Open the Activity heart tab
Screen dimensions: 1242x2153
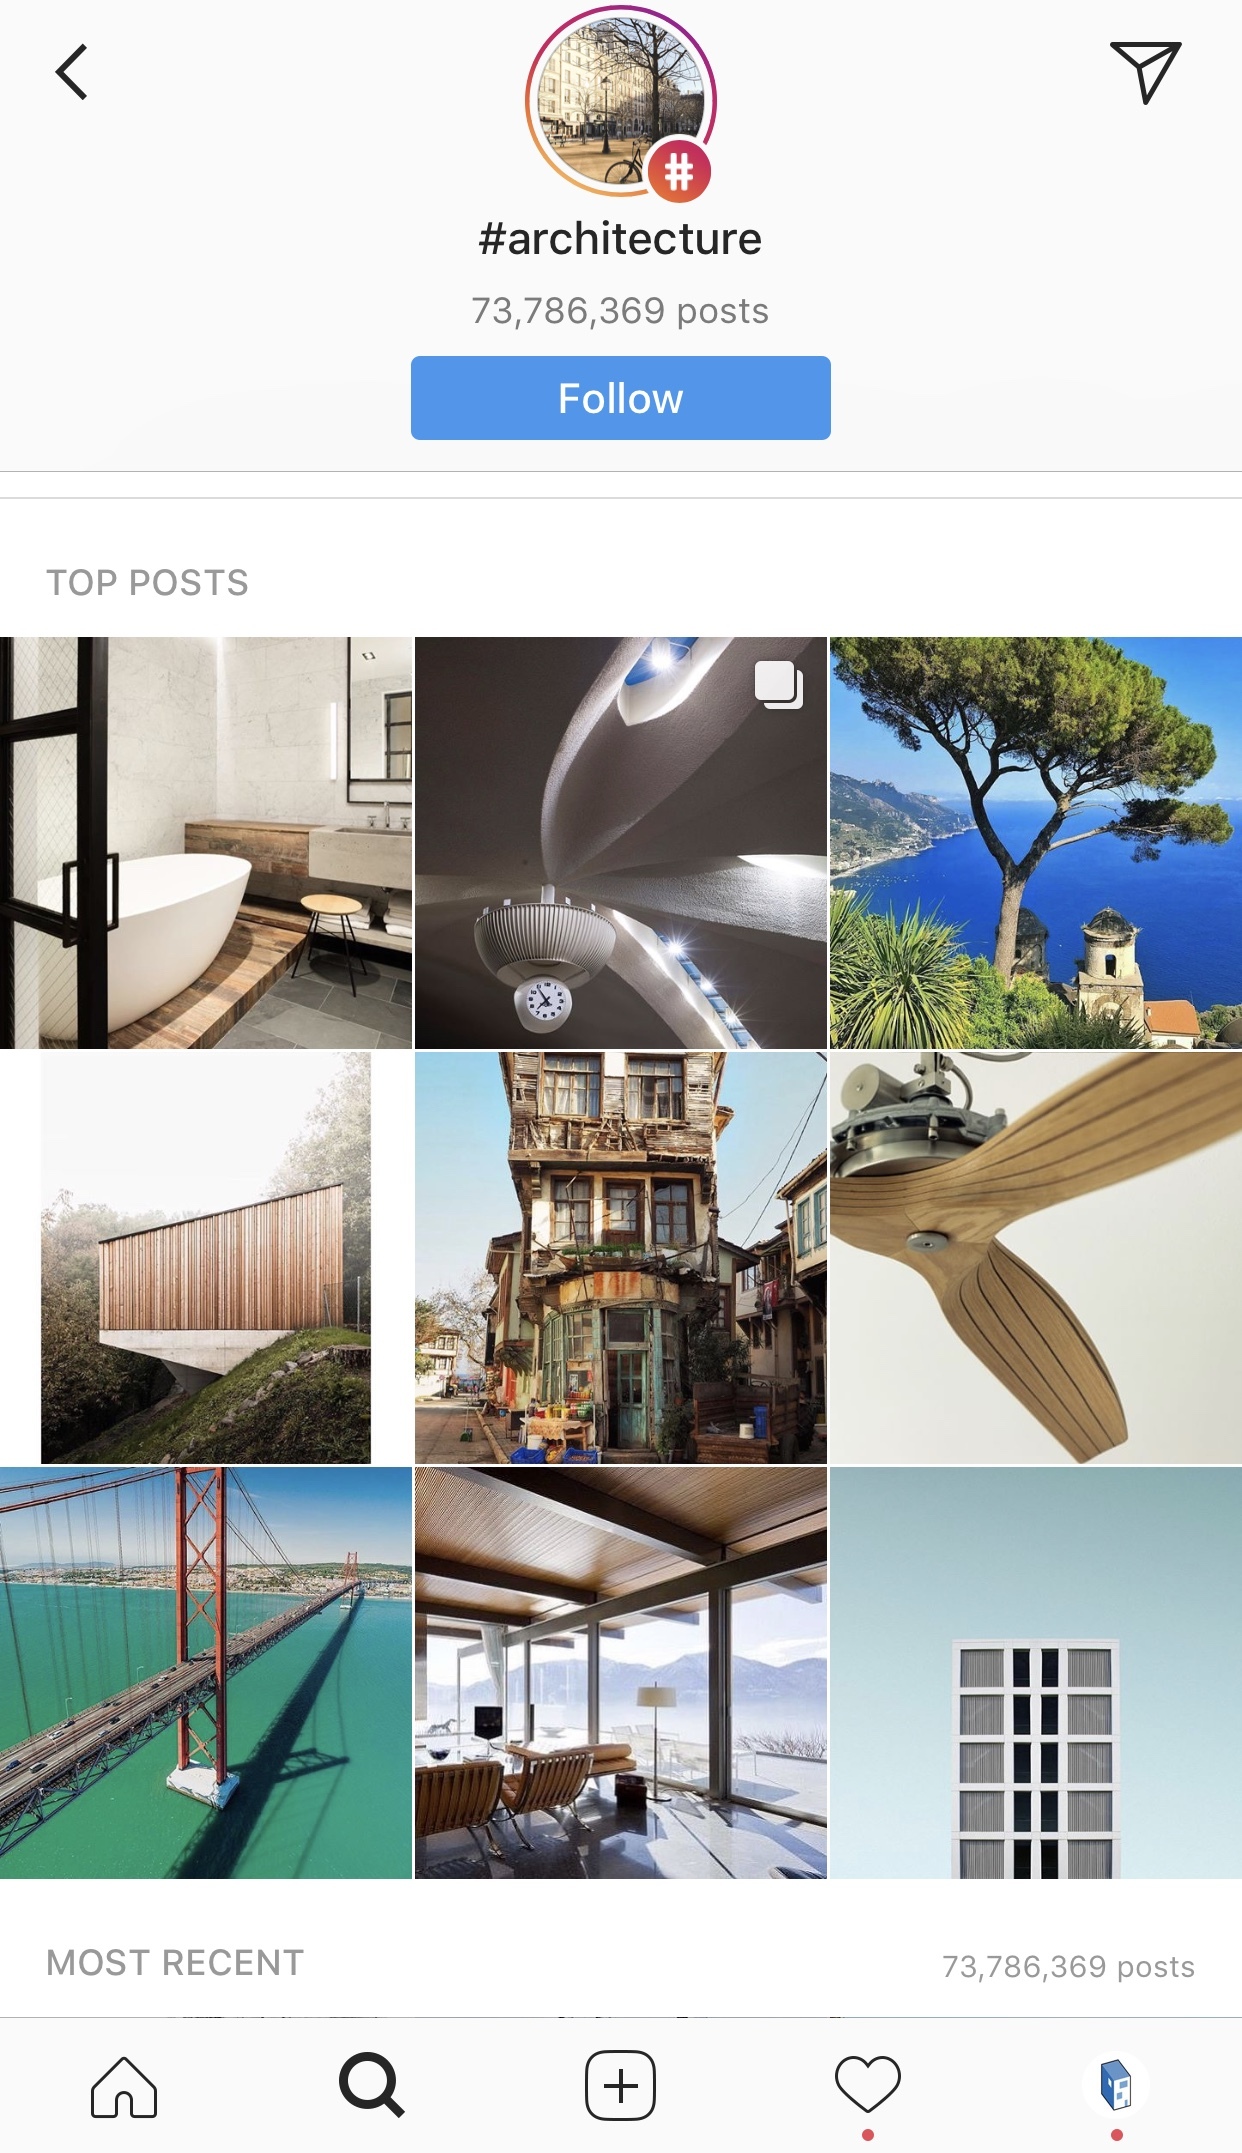click(868, 2085)
